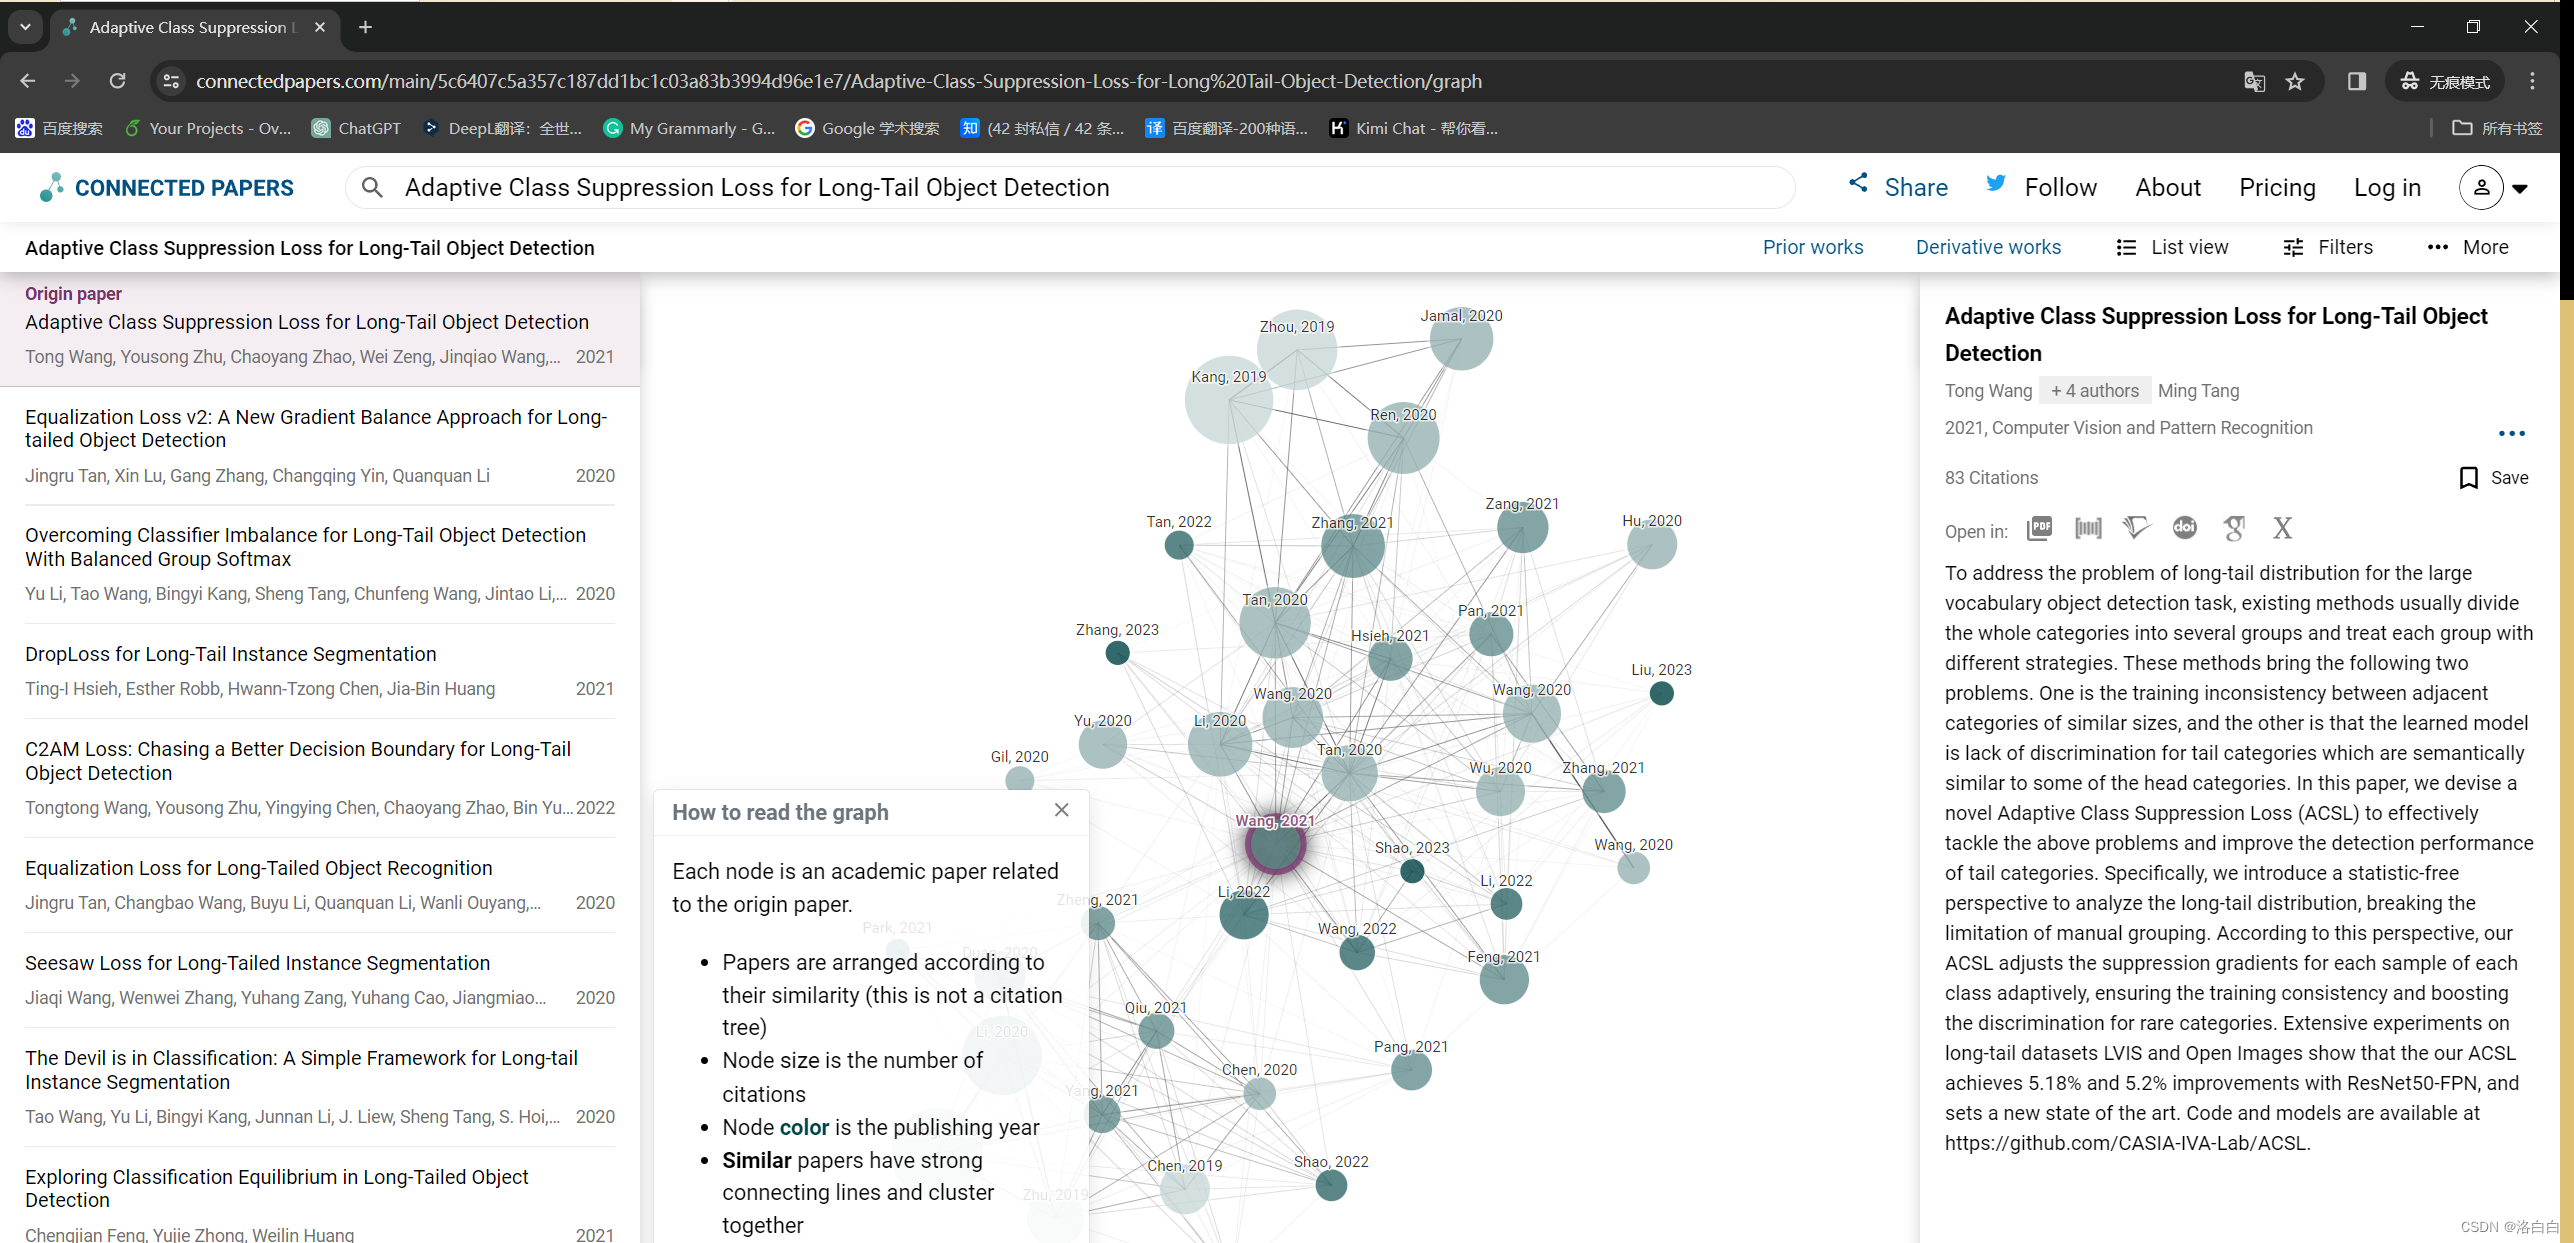Click the Share icon
Image resolution: width=2574 pixels, height=1243 pixels.
tap(1858, 184)
